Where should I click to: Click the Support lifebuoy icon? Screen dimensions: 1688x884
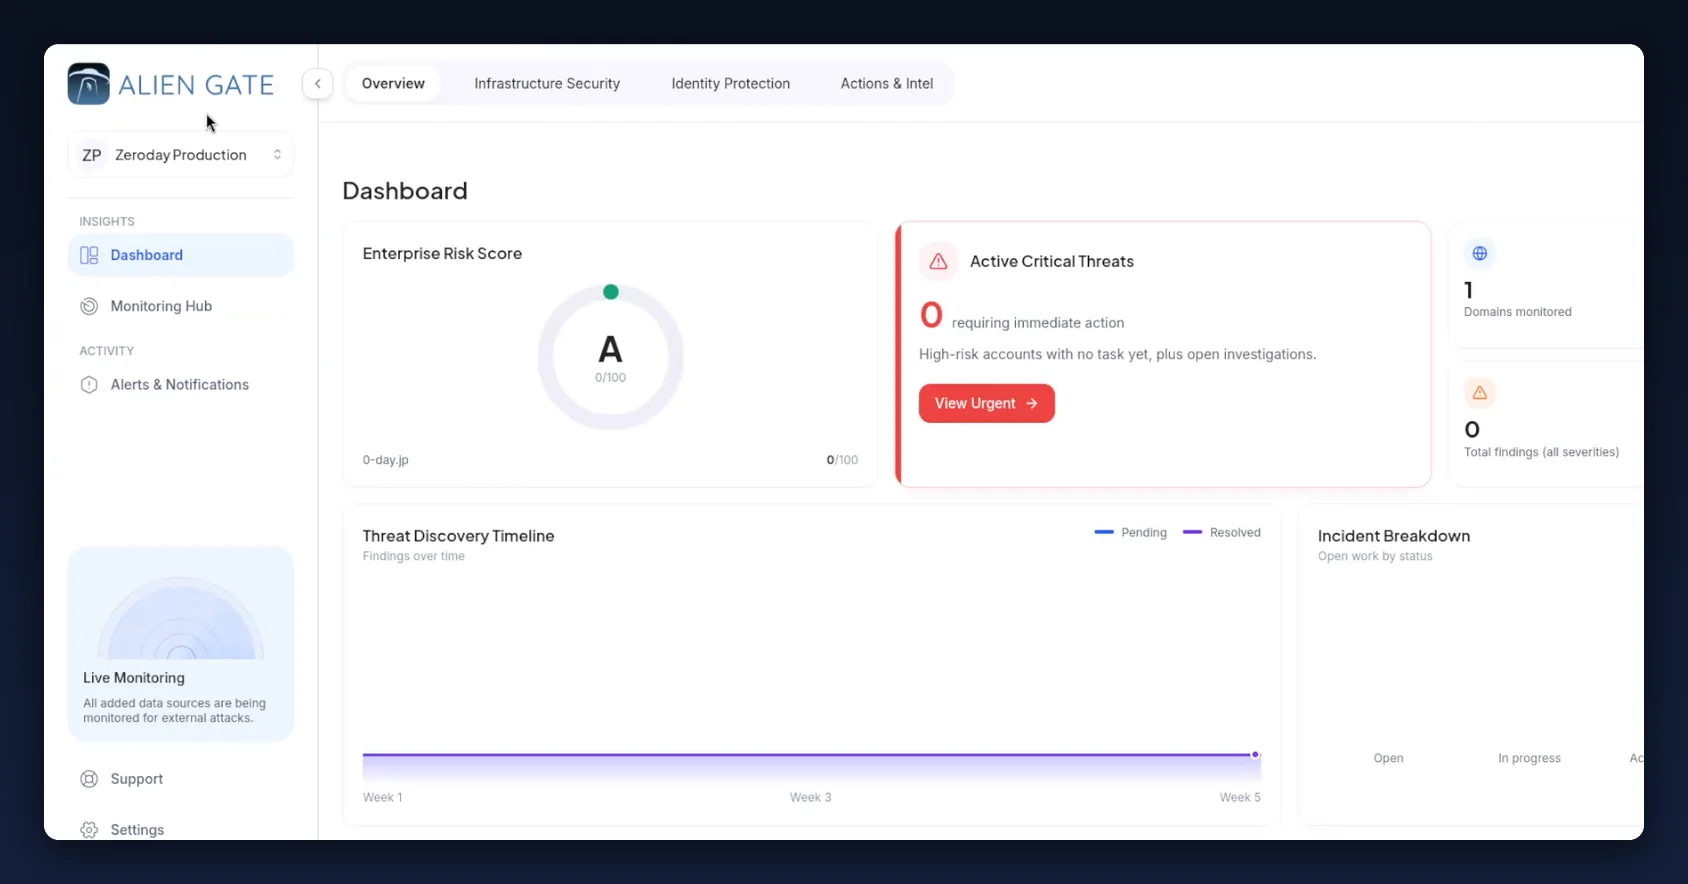[89, 779]
